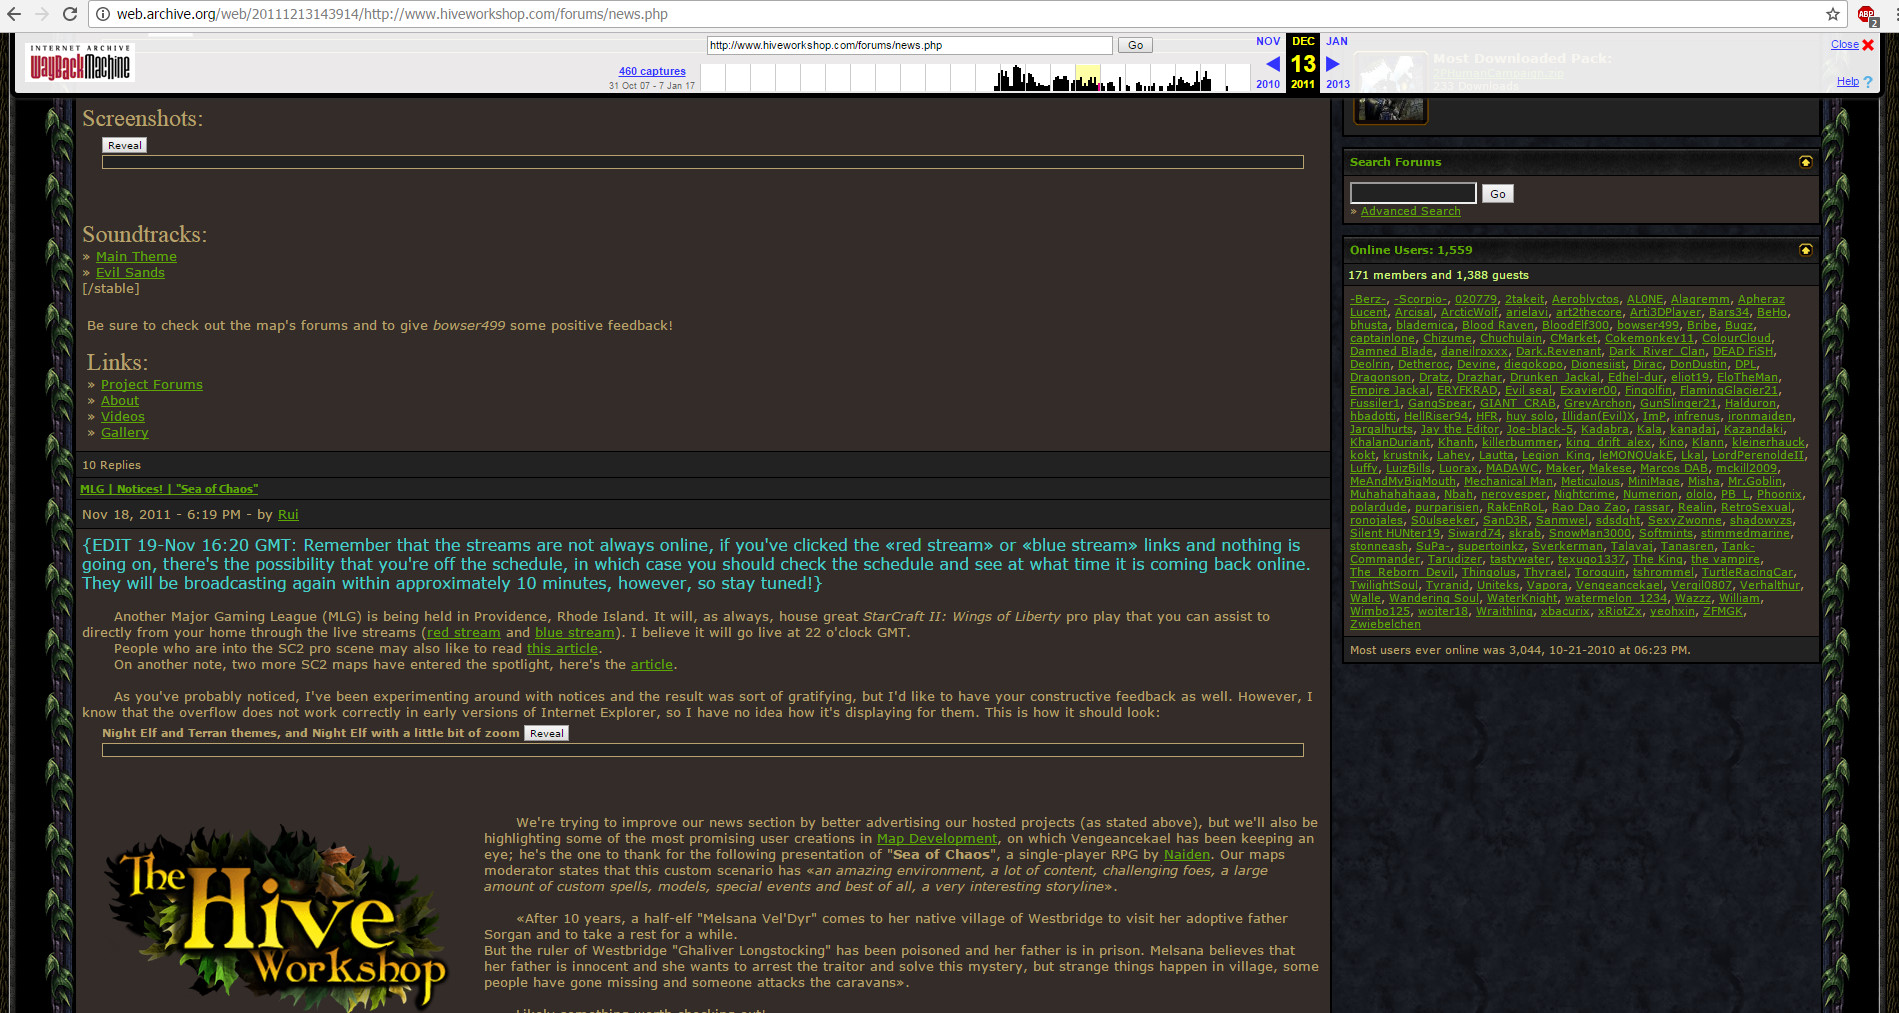Open Wayback Help link
This screenshot has width=1899, height=1013.
point(1848,82)
